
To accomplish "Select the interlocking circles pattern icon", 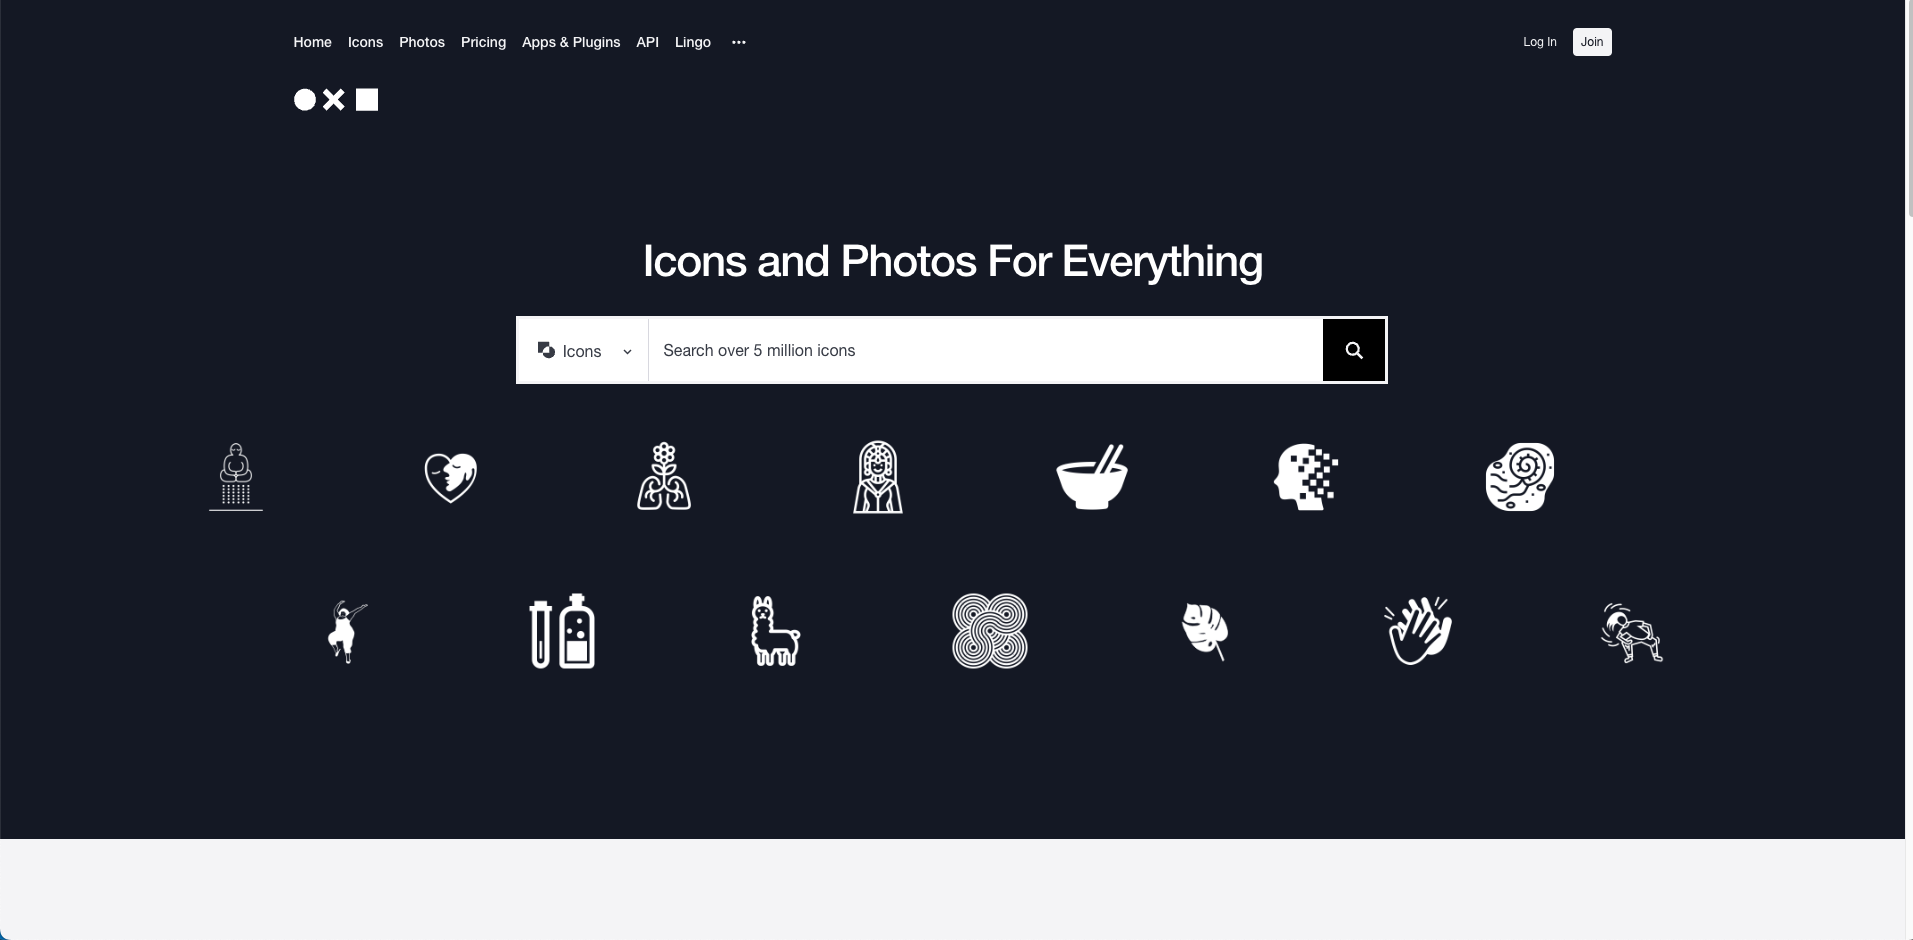I will pos(990,631).
